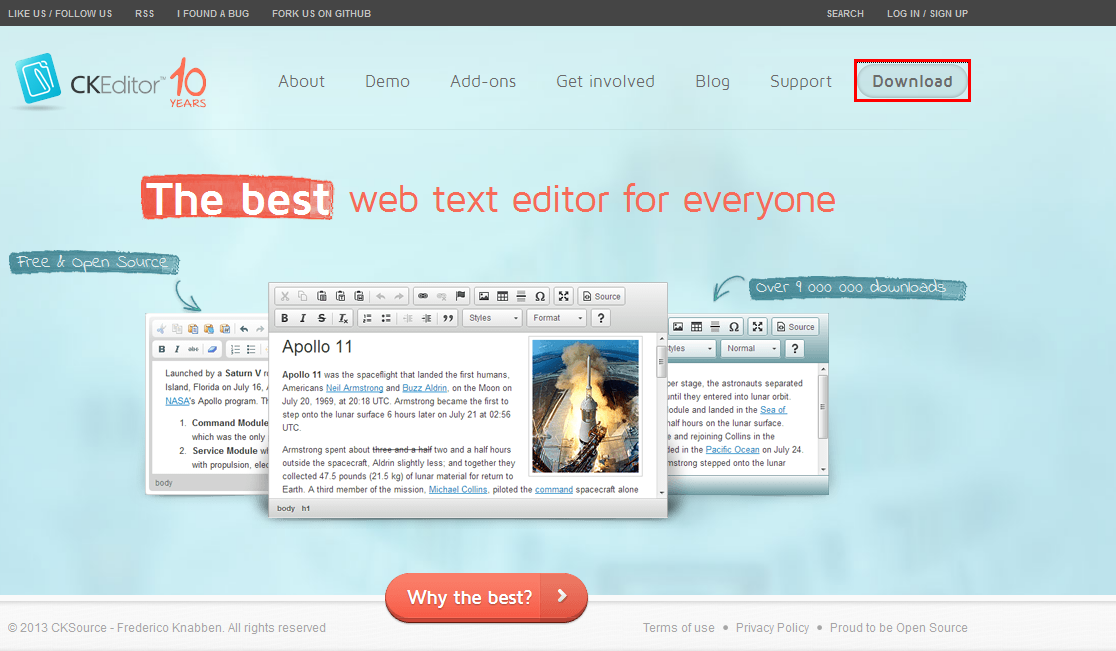
Task: Click question mark help icon in right editor
Action: click(x=794, y=349)
